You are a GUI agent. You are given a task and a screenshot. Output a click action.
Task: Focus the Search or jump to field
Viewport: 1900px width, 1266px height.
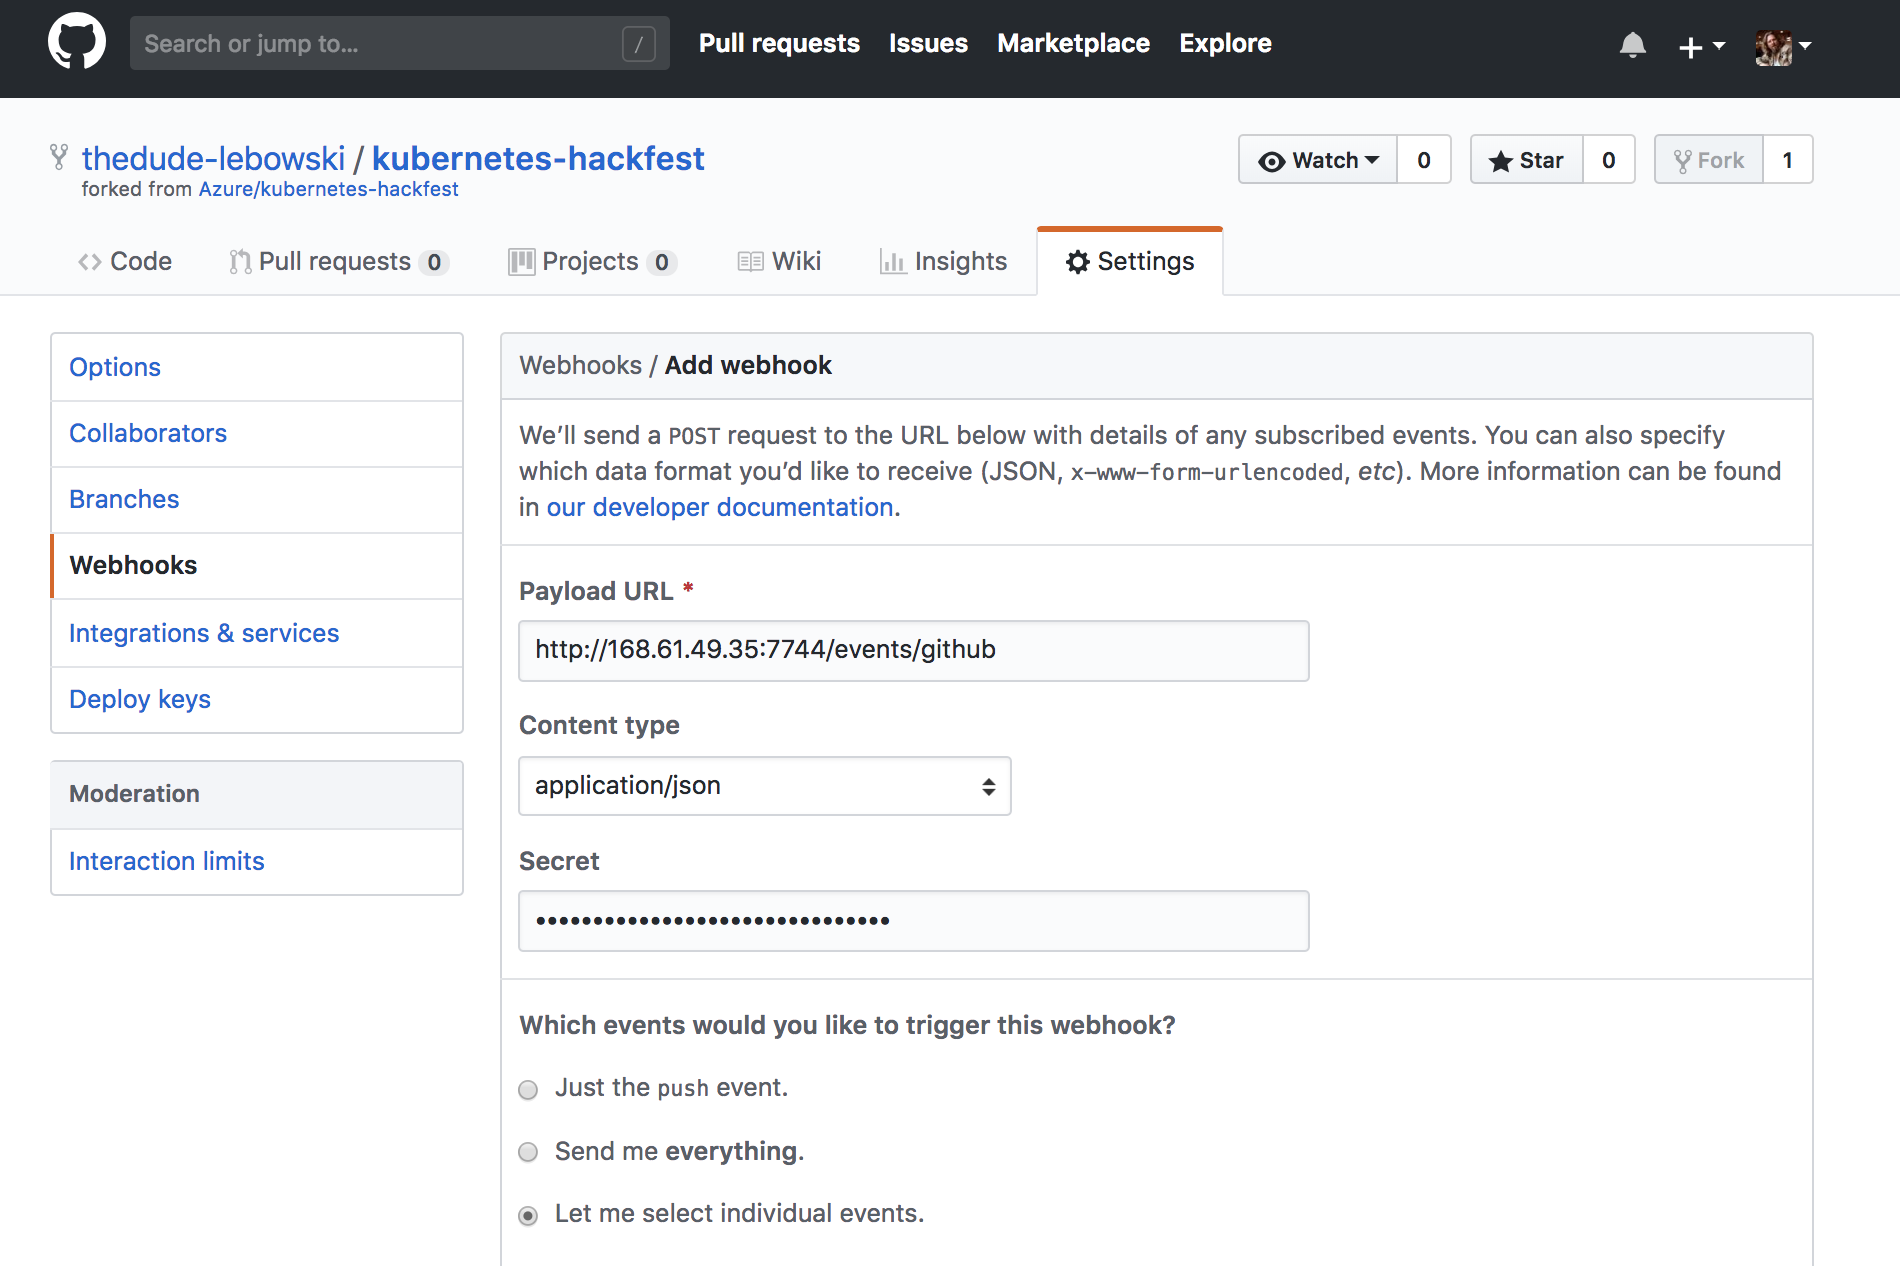click(400, 43)
